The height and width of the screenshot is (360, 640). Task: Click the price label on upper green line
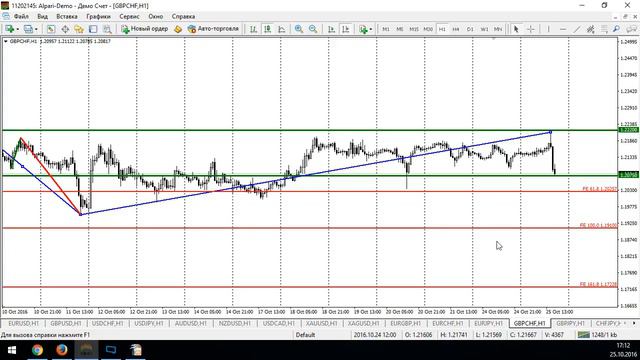(629, 130)
